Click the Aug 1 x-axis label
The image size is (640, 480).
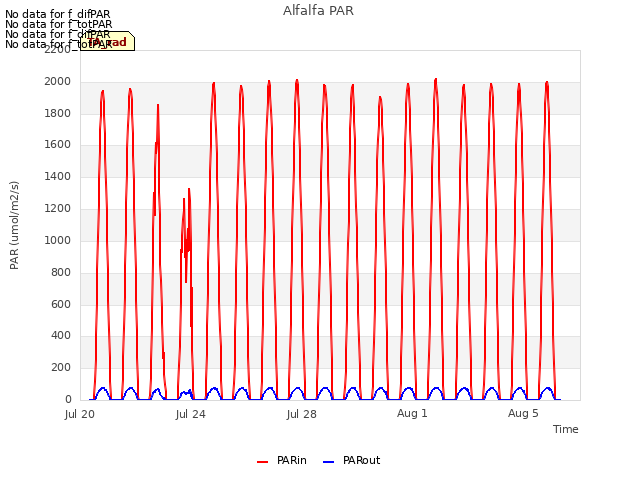412,413
